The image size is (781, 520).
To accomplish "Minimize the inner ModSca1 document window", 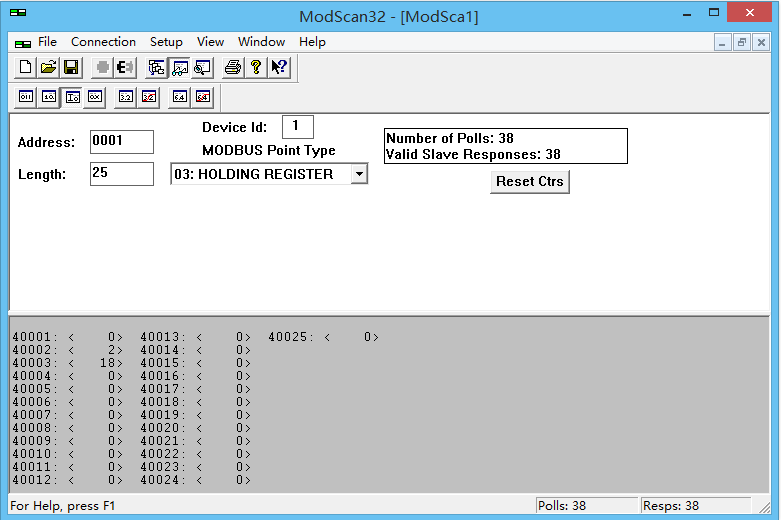I will pyautogui.click(x=722, y=43).
